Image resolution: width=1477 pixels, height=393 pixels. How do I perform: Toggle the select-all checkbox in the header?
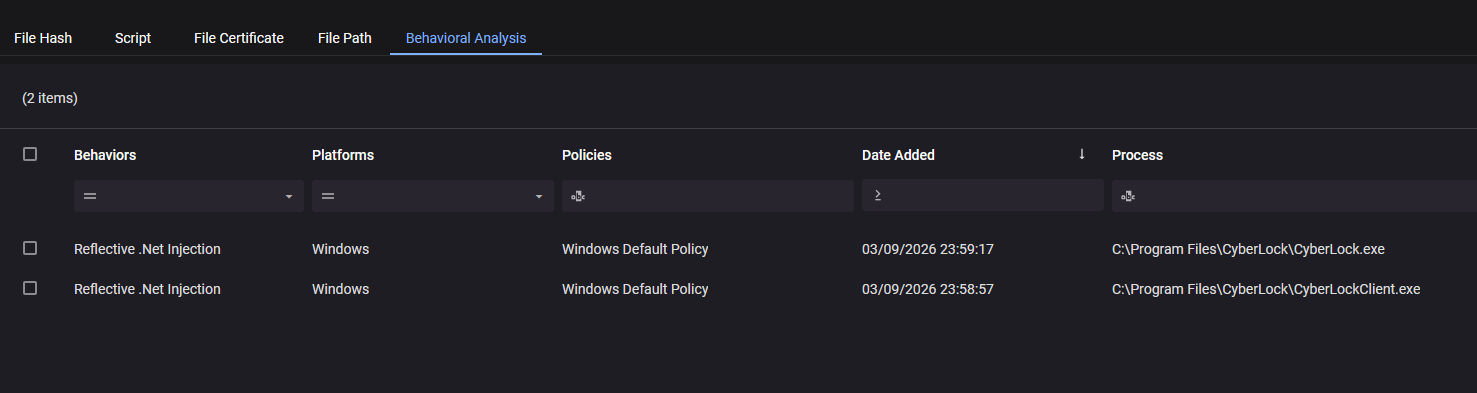[30, 154]
